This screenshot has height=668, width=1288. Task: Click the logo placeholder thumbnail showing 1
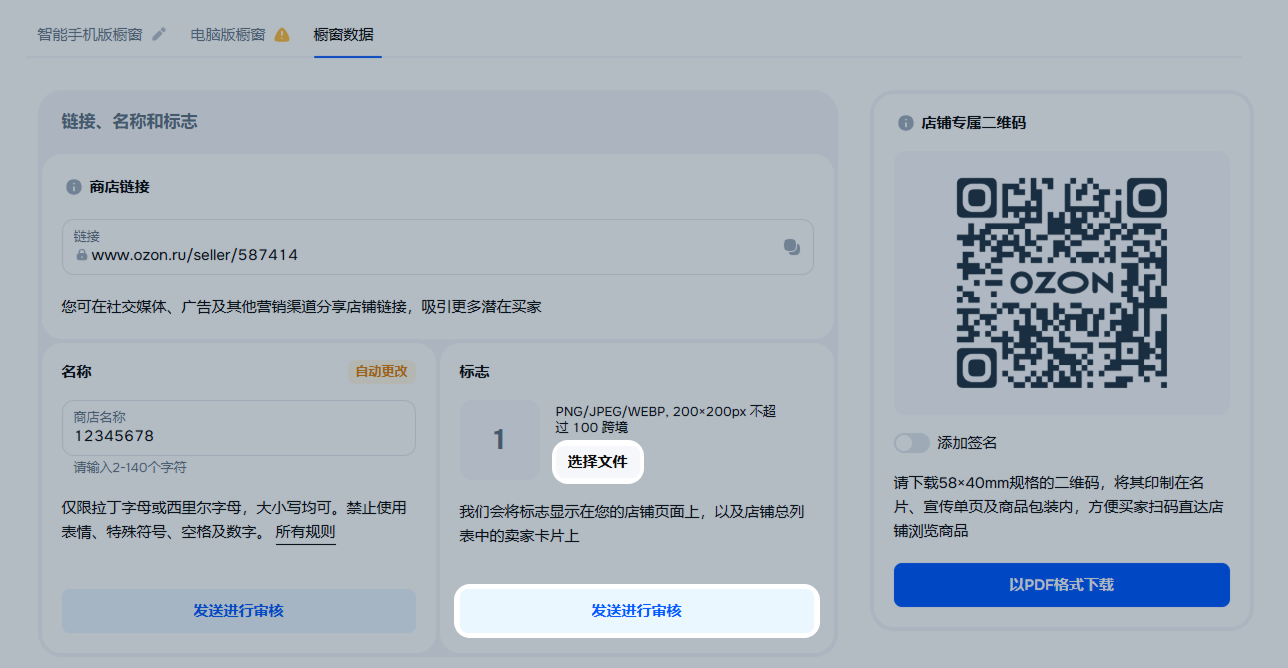tap(499, 439)
